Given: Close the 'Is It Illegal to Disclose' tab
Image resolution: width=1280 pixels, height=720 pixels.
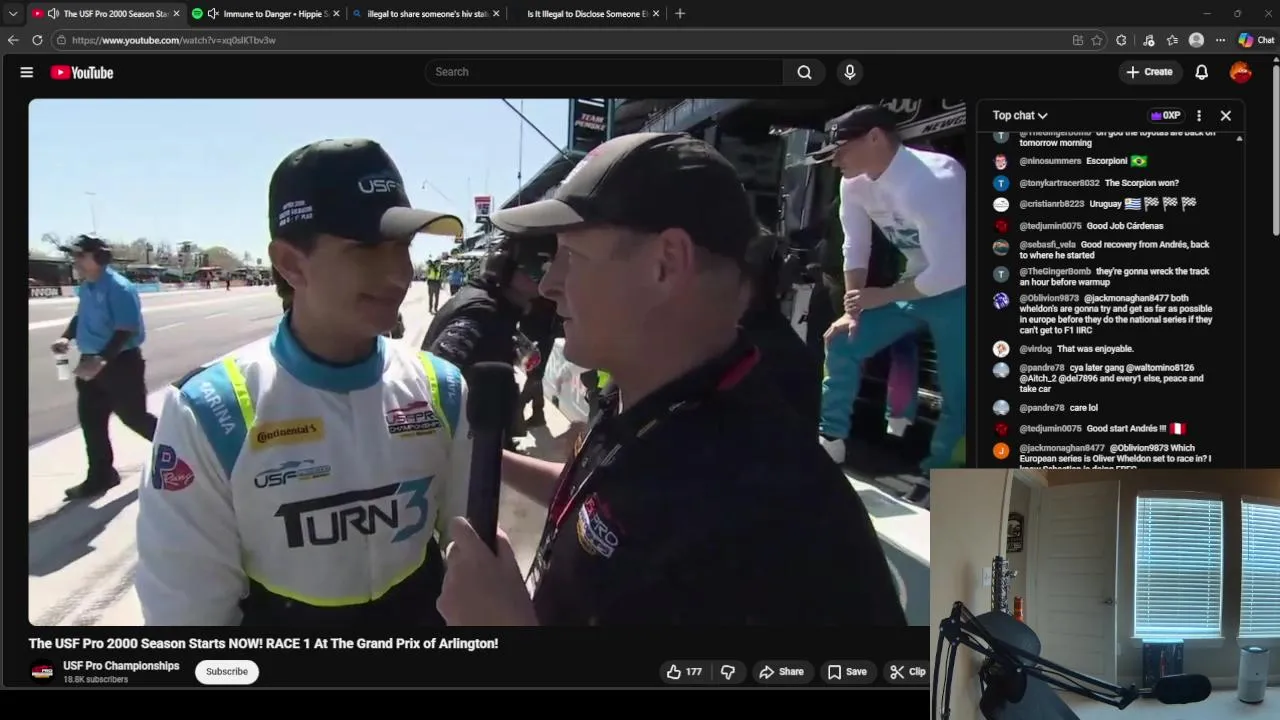Looking at the screenshot, I should (x=656, y=14).
